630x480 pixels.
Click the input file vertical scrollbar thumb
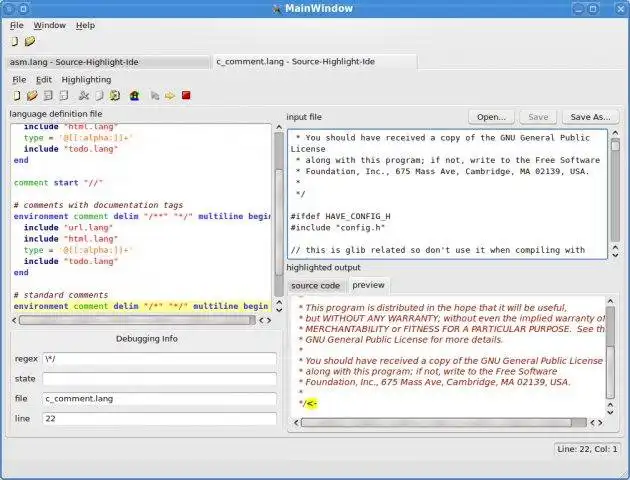(615, 145)
